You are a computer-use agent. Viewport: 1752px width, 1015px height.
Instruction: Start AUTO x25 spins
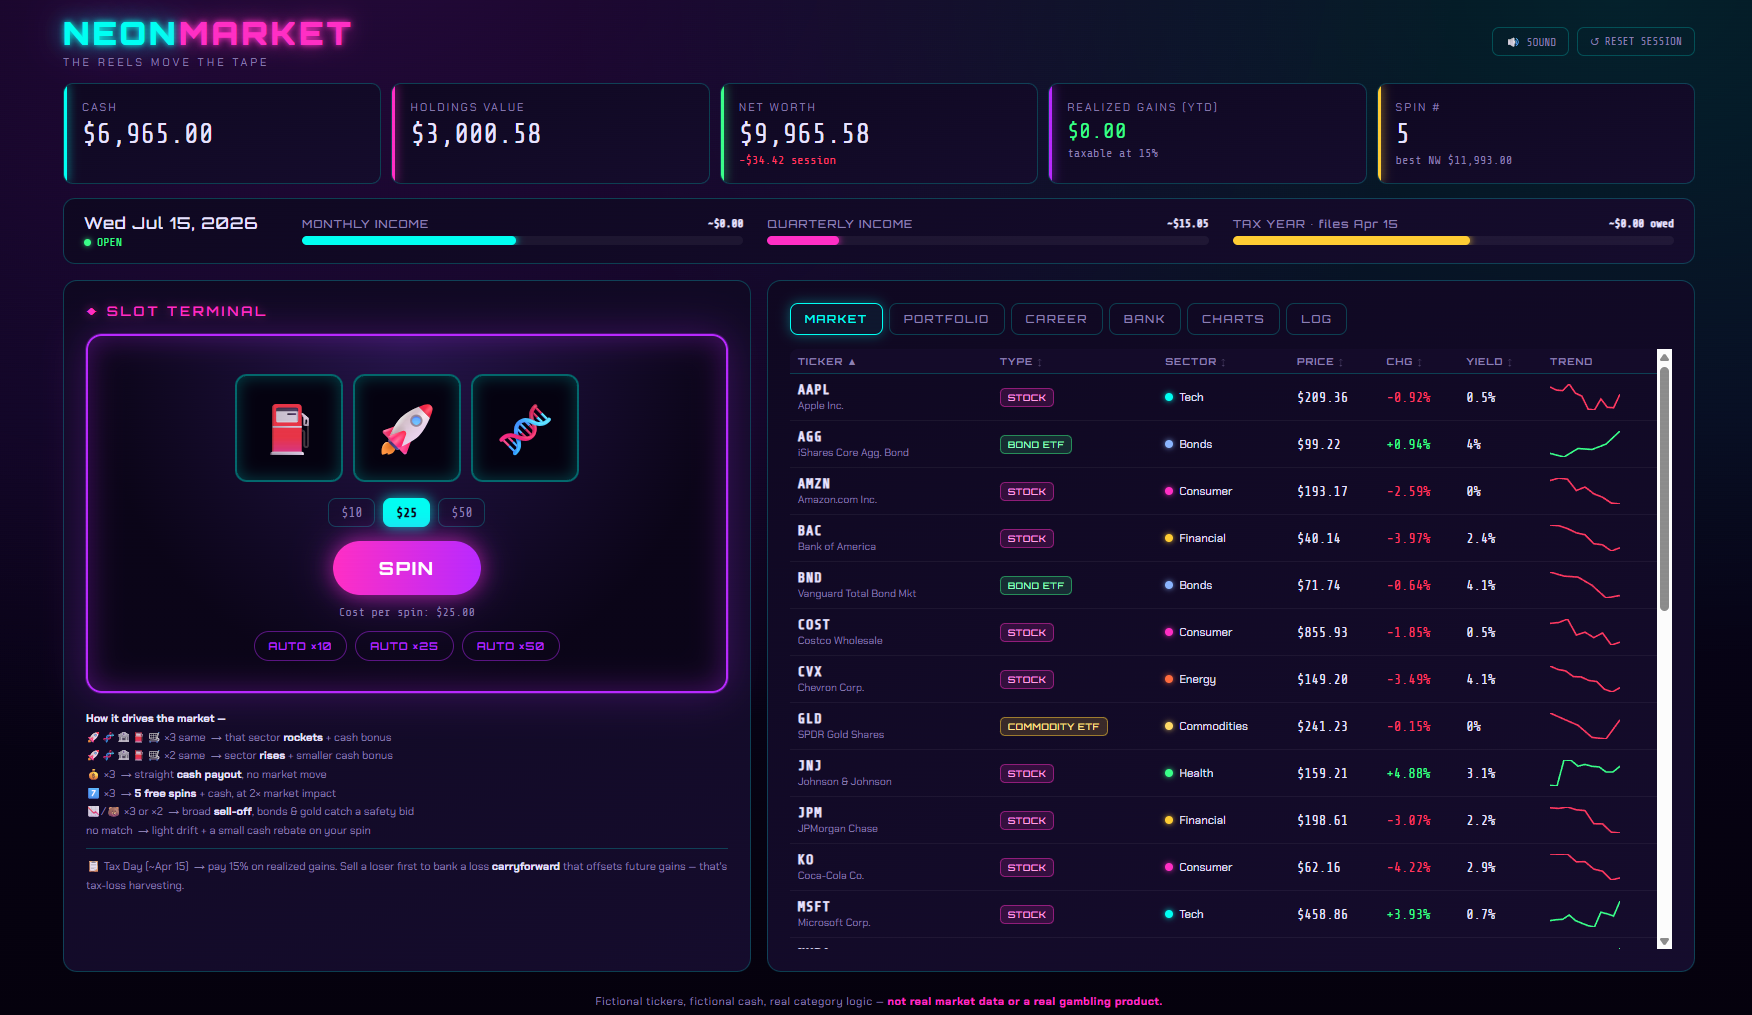(x=404, y=646)
